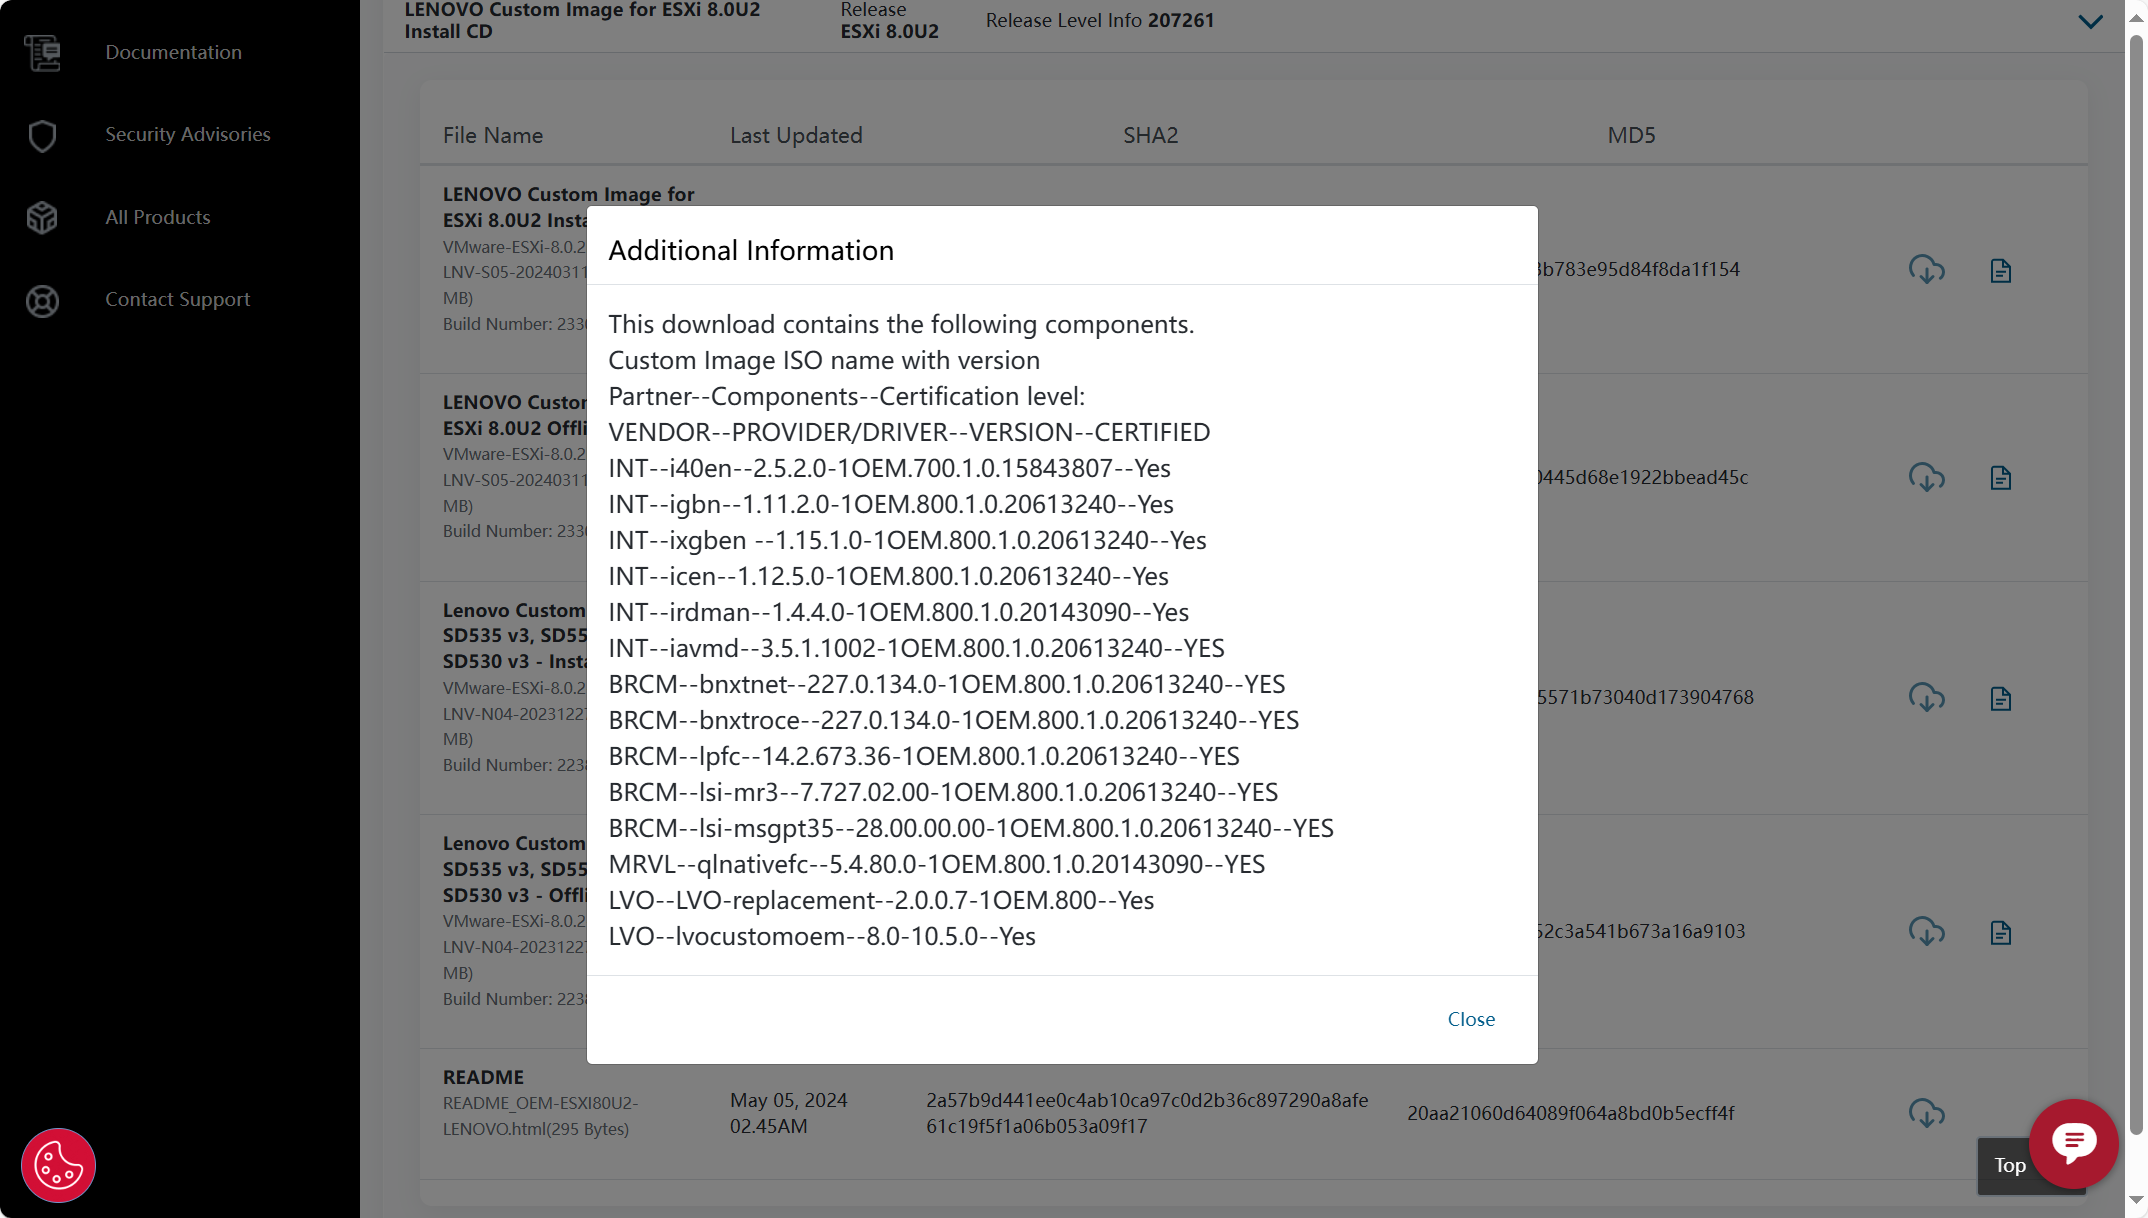The height and width of the screenshot is (1218, 2148).
Task: Click the BRCM--bnxtnet driver line
Action: [x=947, y=684]
